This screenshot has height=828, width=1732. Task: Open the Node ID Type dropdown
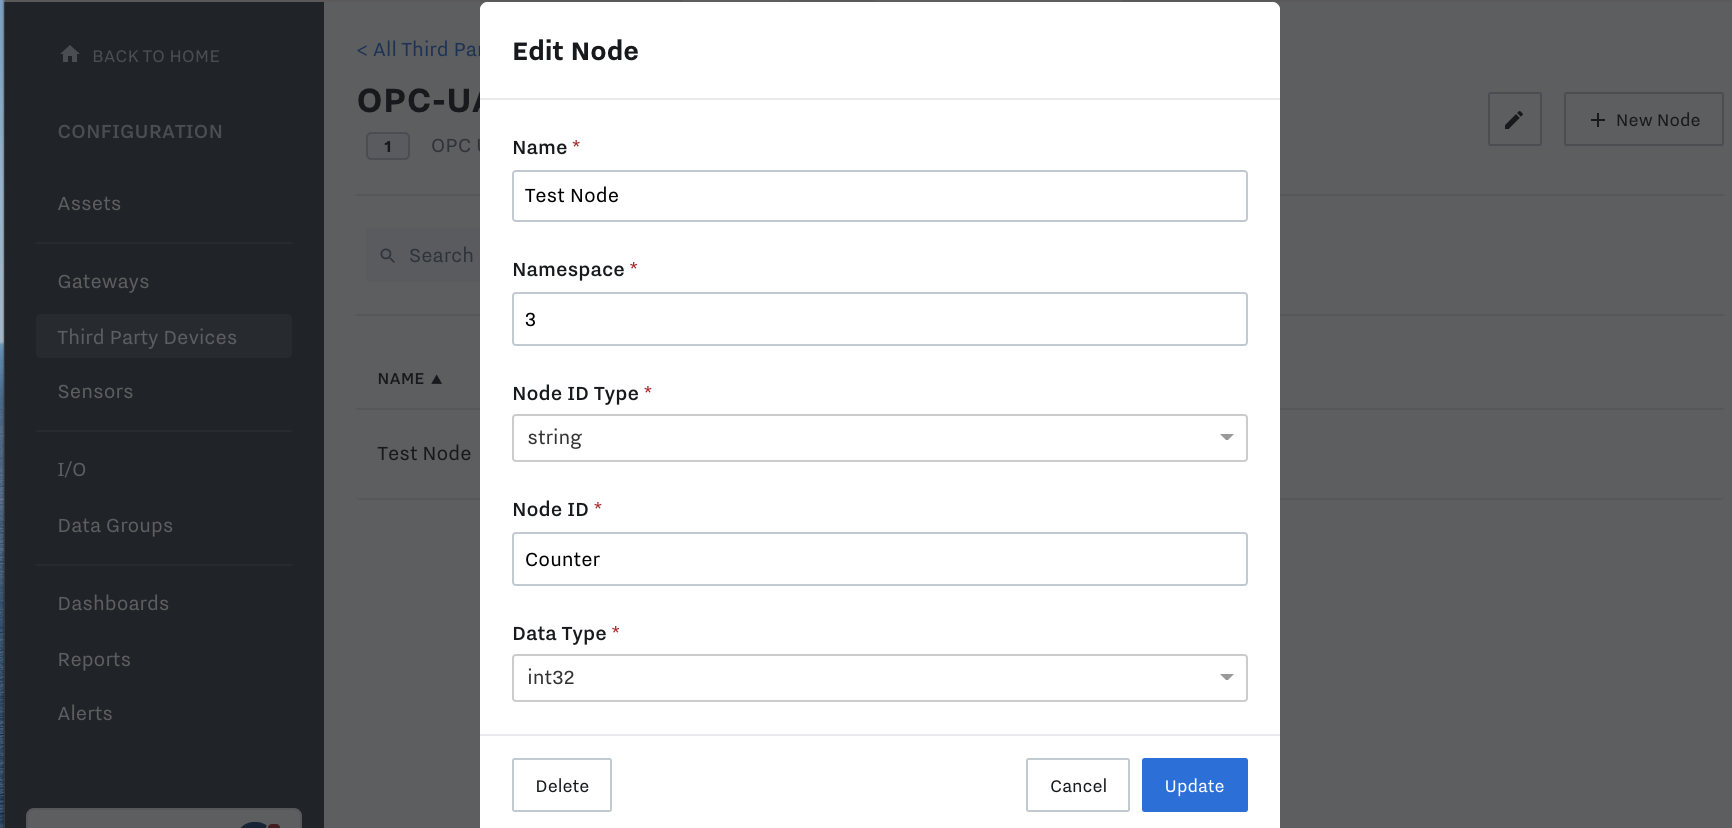tap(879, 438)
